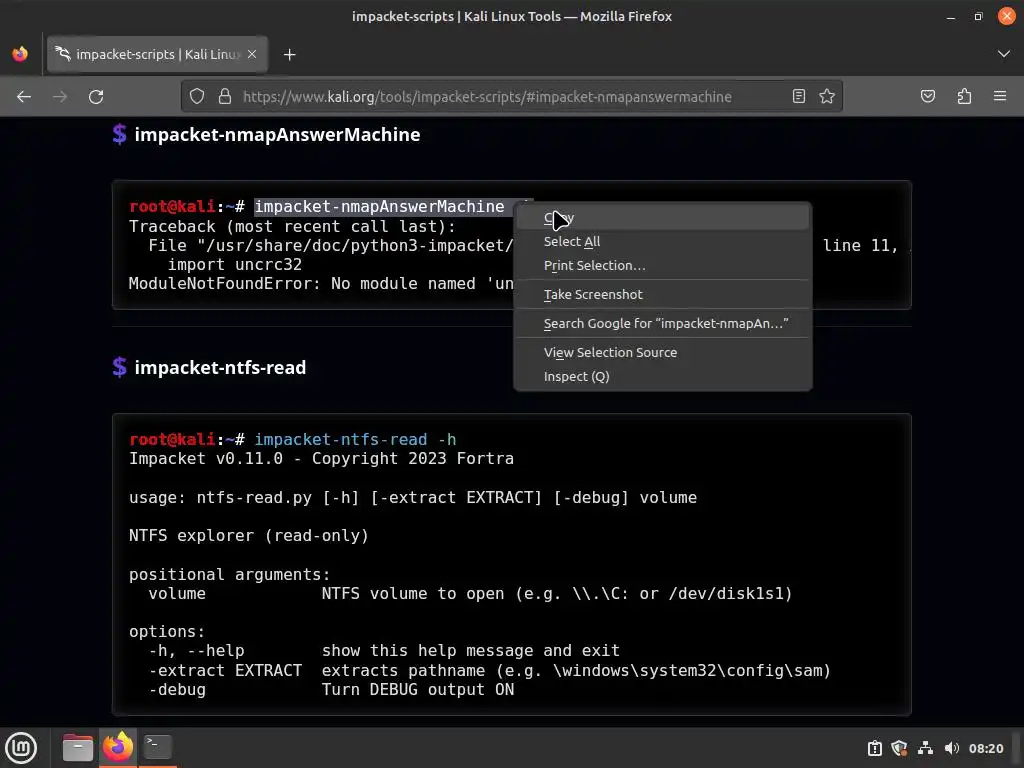The height and width of the screenshot is (768, 1024).
Task: Open the update manager tray icon
Action: click(874, 748)
